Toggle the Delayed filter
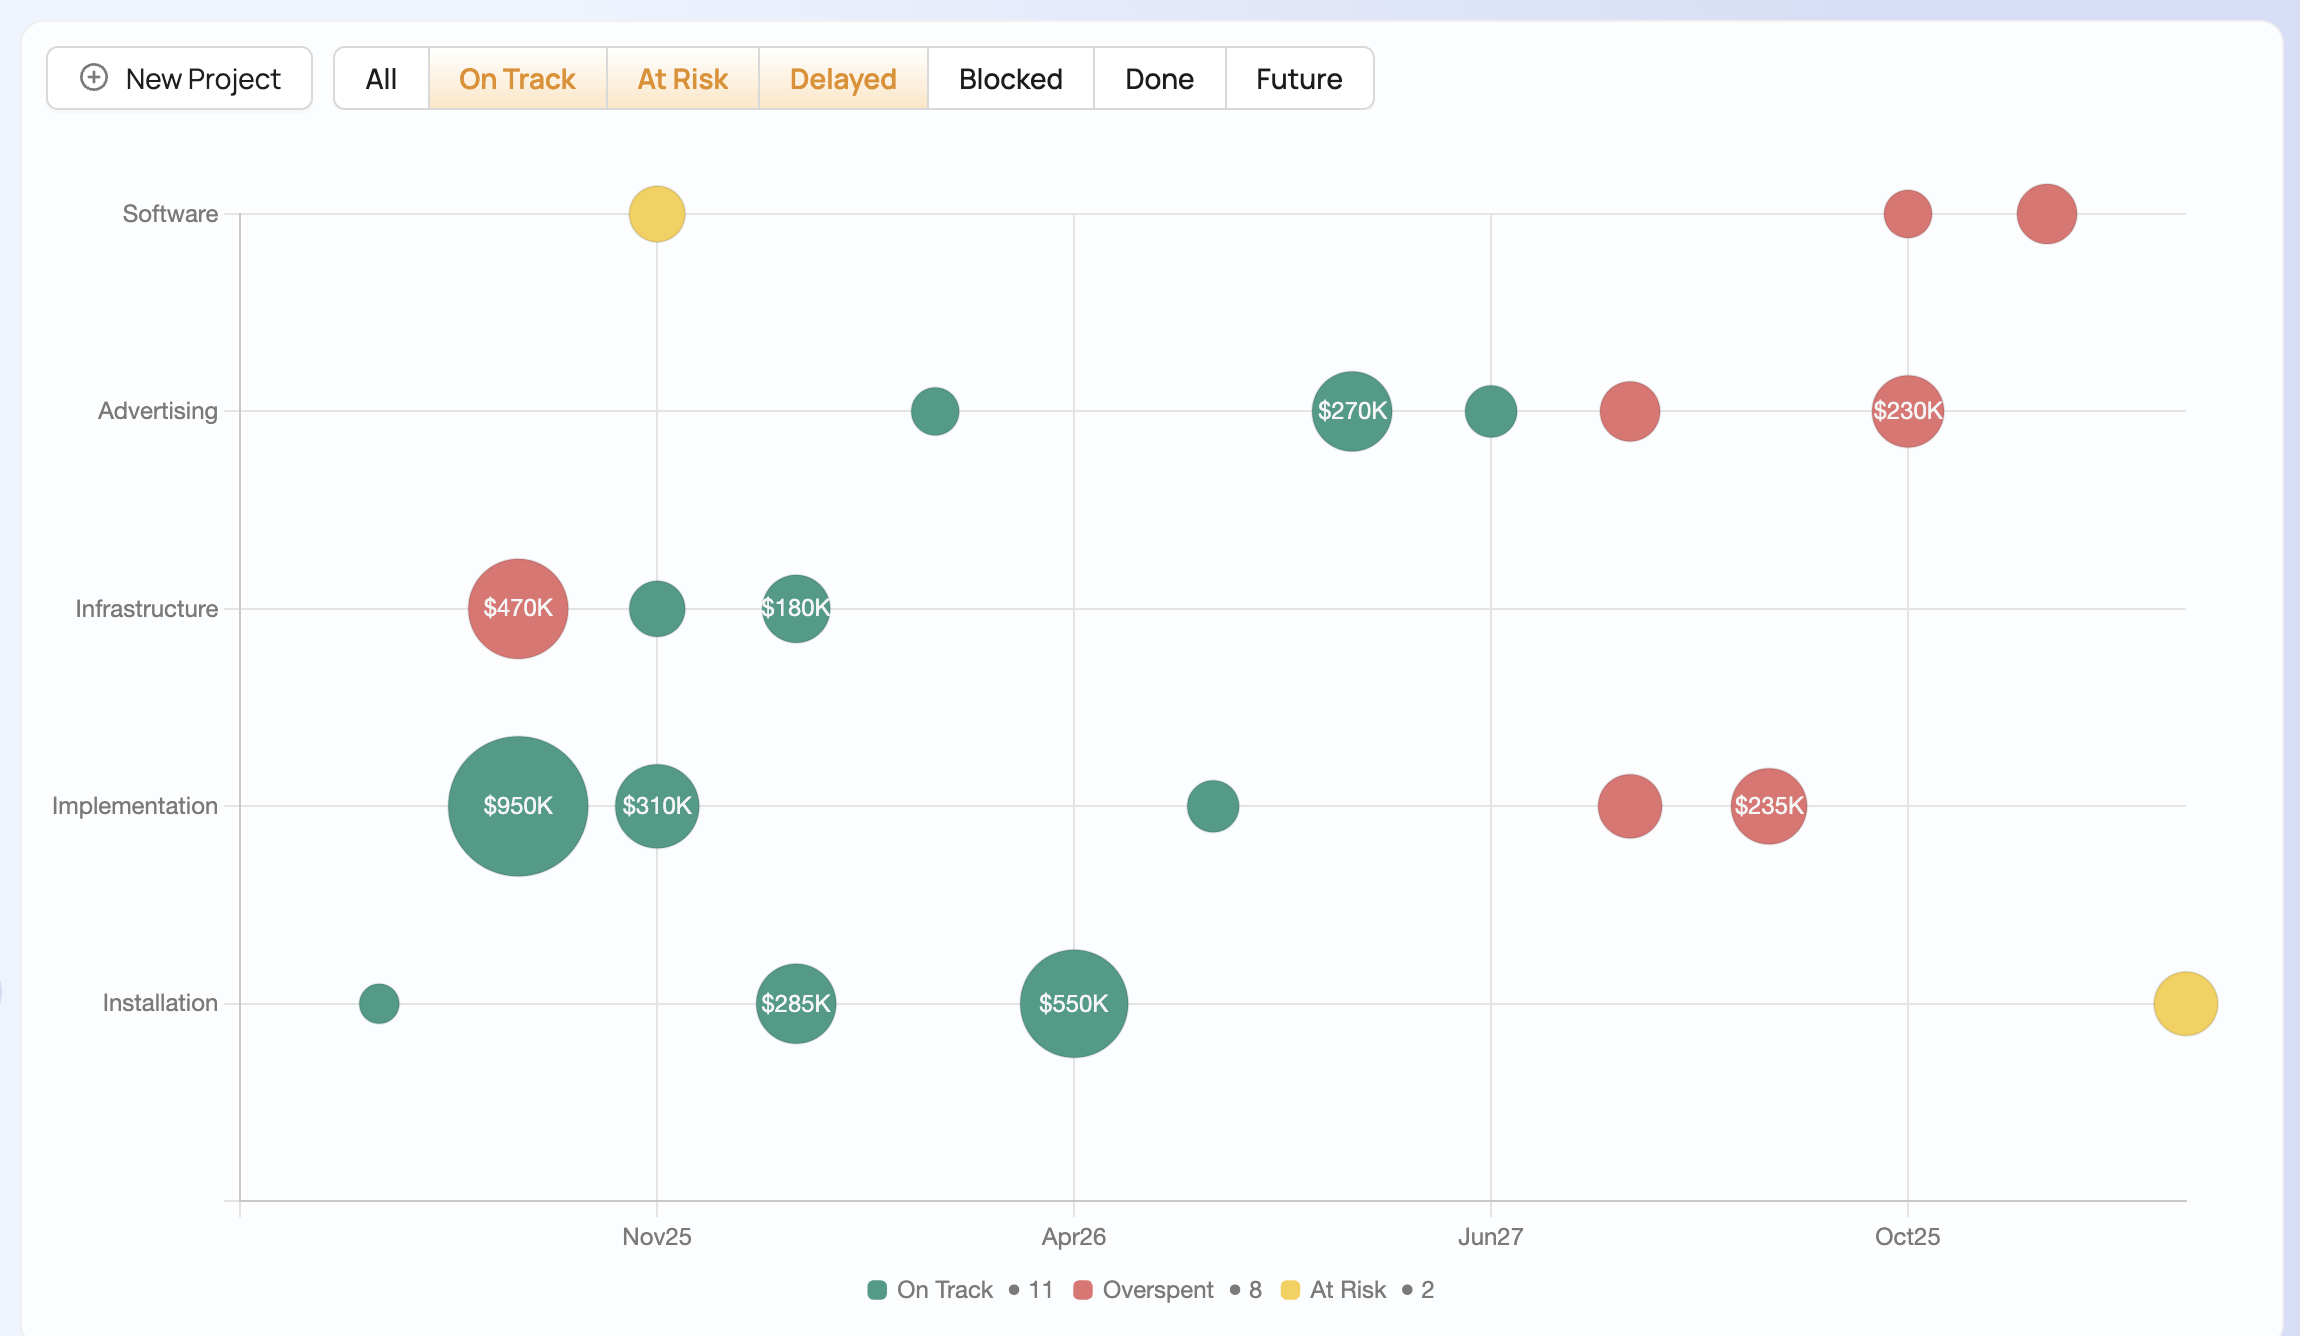 [842, 79]
